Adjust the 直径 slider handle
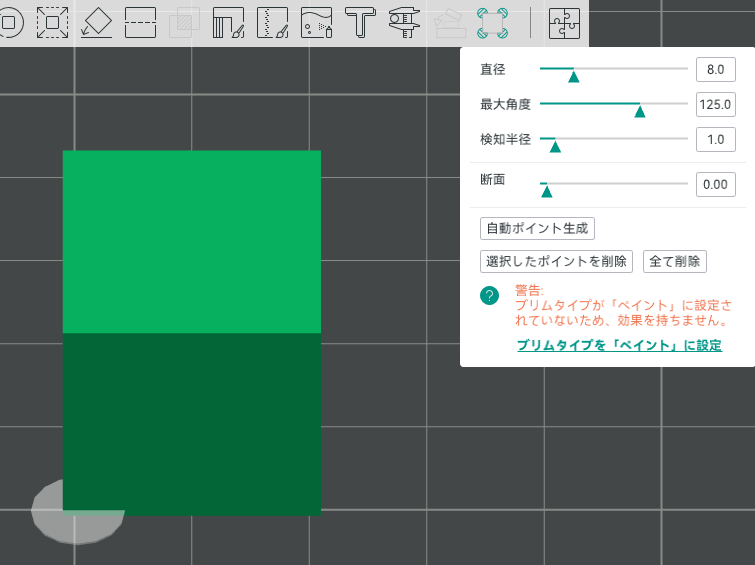Image resolution: width=755 pixels, height=565 pixels. 573,76
